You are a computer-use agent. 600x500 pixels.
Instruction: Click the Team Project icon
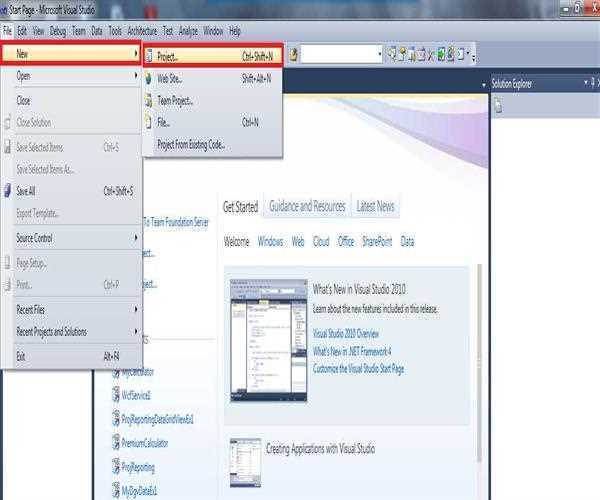pos(150,100)
